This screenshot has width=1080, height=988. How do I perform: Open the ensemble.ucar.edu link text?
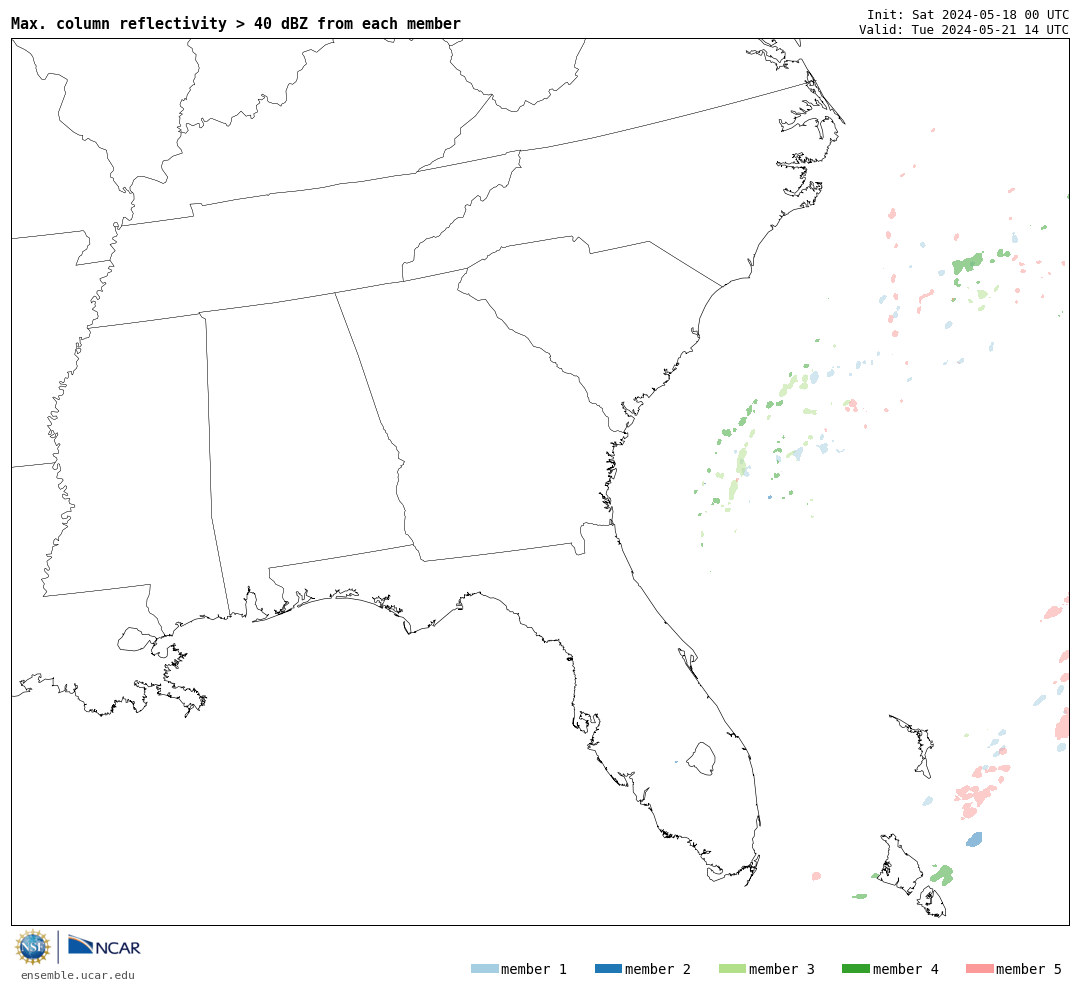tap(78, 975)
